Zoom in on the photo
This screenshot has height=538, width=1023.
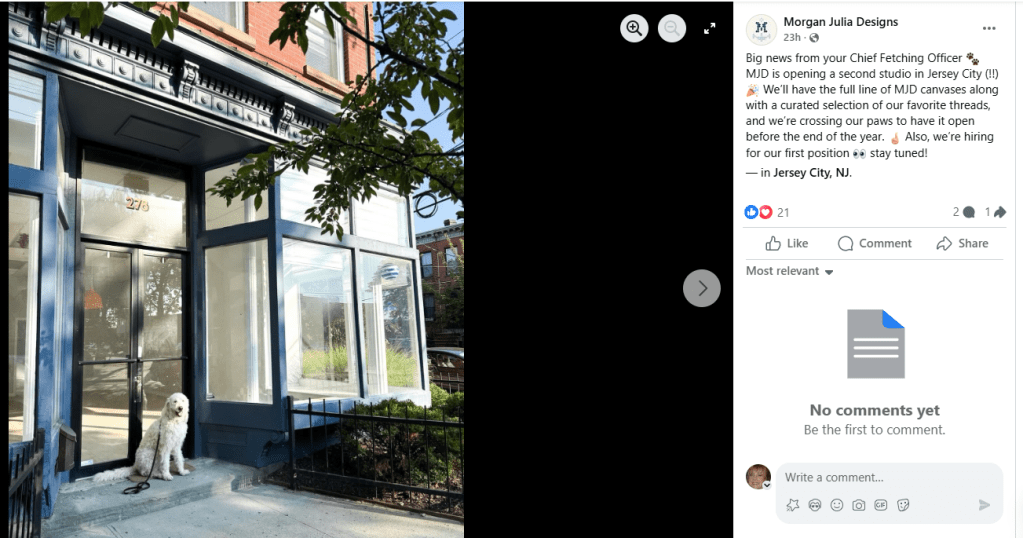634,28
